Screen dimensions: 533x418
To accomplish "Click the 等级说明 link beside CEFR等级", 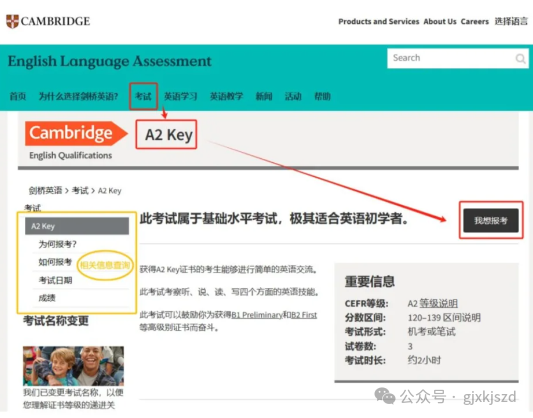I will (439, 303).
